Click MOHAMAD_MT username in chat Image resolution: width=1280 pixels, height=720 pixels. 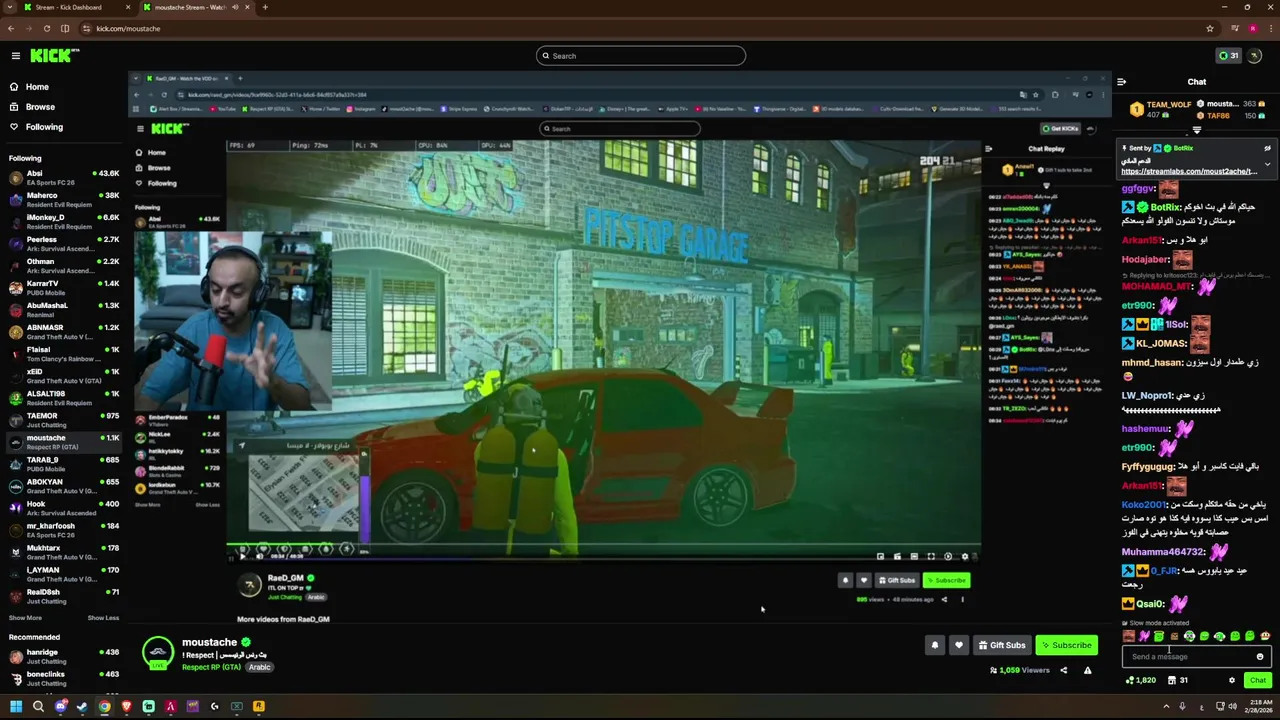[1157, 287]
